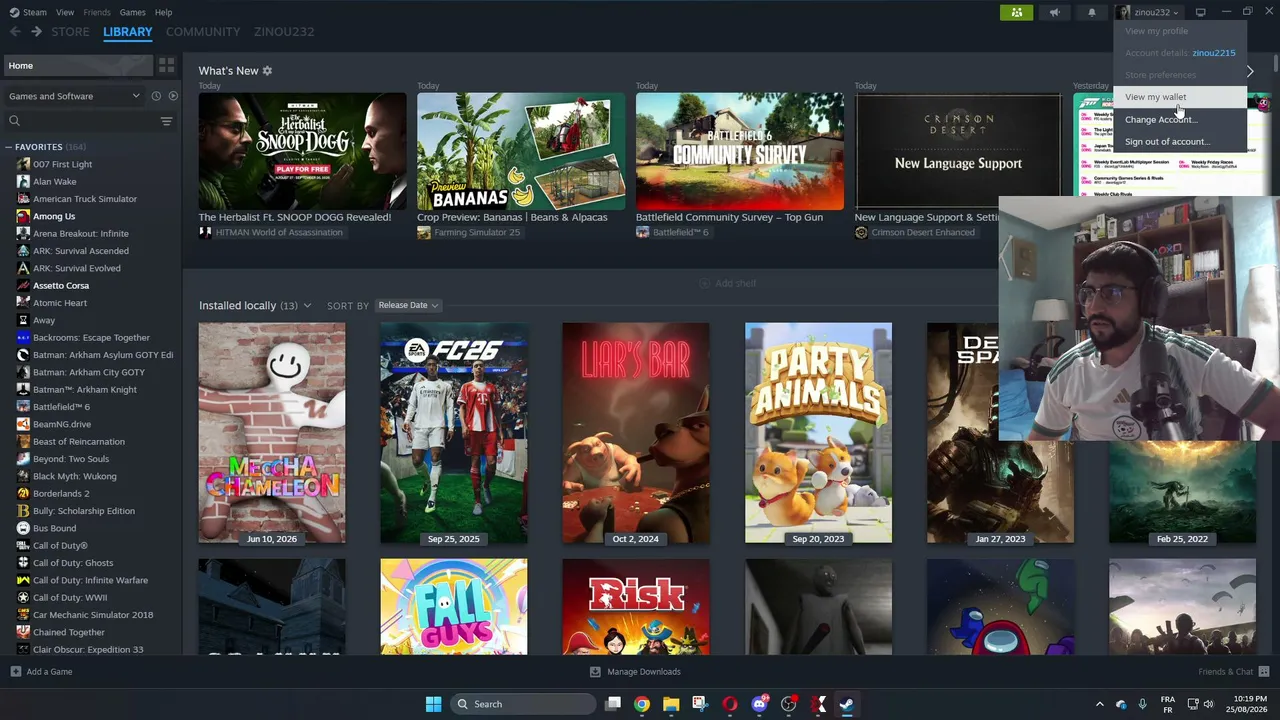Image resolution: width=1280 pixels, height=720 pixels.
Task: Select Borderlands 2 in the game list
Action: 61,493
